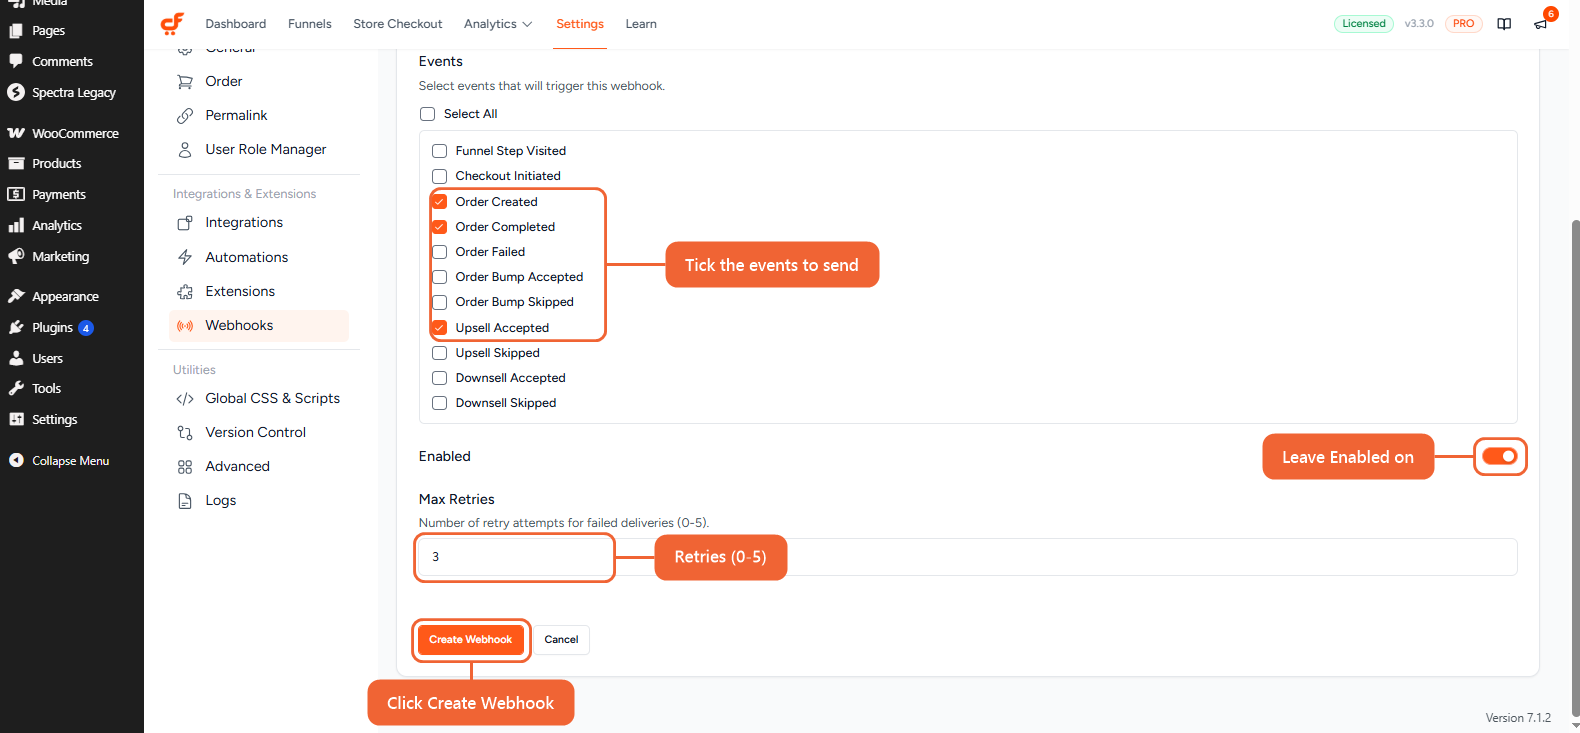Open Webhooks settings in the sidebar
The height and width of the screenshot is (733, 1580).
[x=259, y=326]
